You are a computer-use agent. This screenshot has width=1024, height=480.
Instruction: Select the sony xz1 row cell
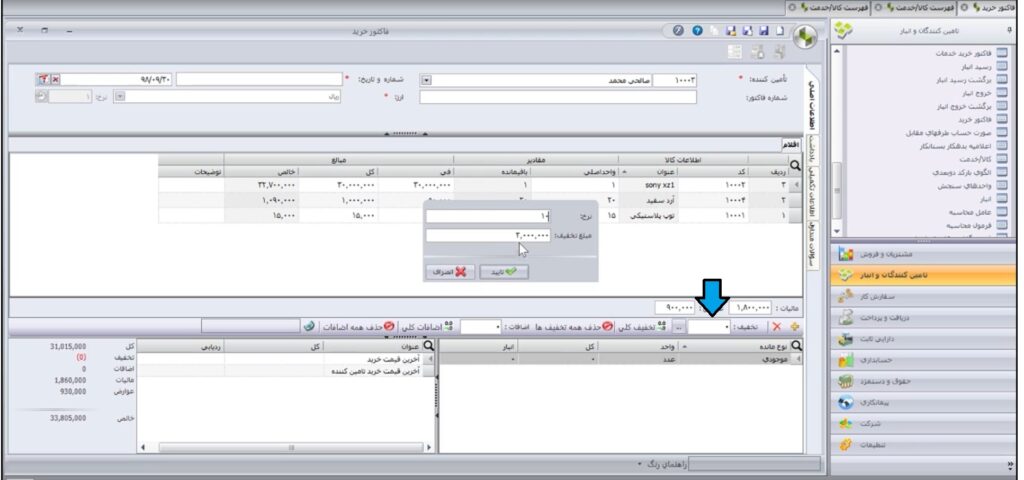[x=649, y=185]
